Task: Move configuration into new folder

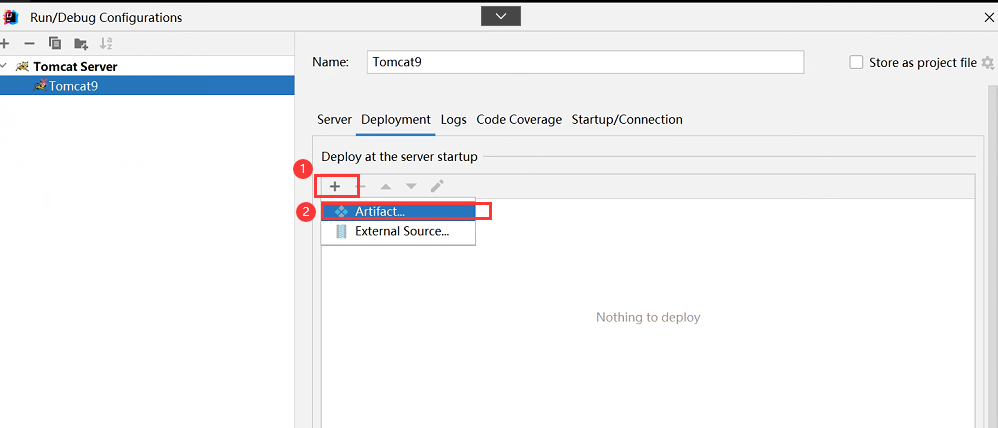Action: [81, 43]
